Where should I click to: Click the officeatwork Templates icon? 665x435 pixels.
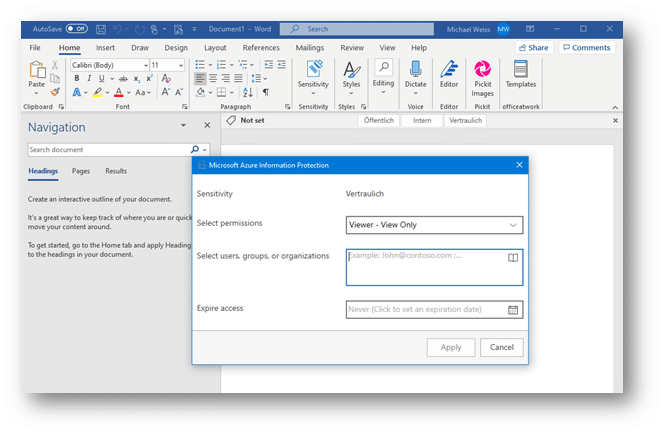click(x=520, y=74)
